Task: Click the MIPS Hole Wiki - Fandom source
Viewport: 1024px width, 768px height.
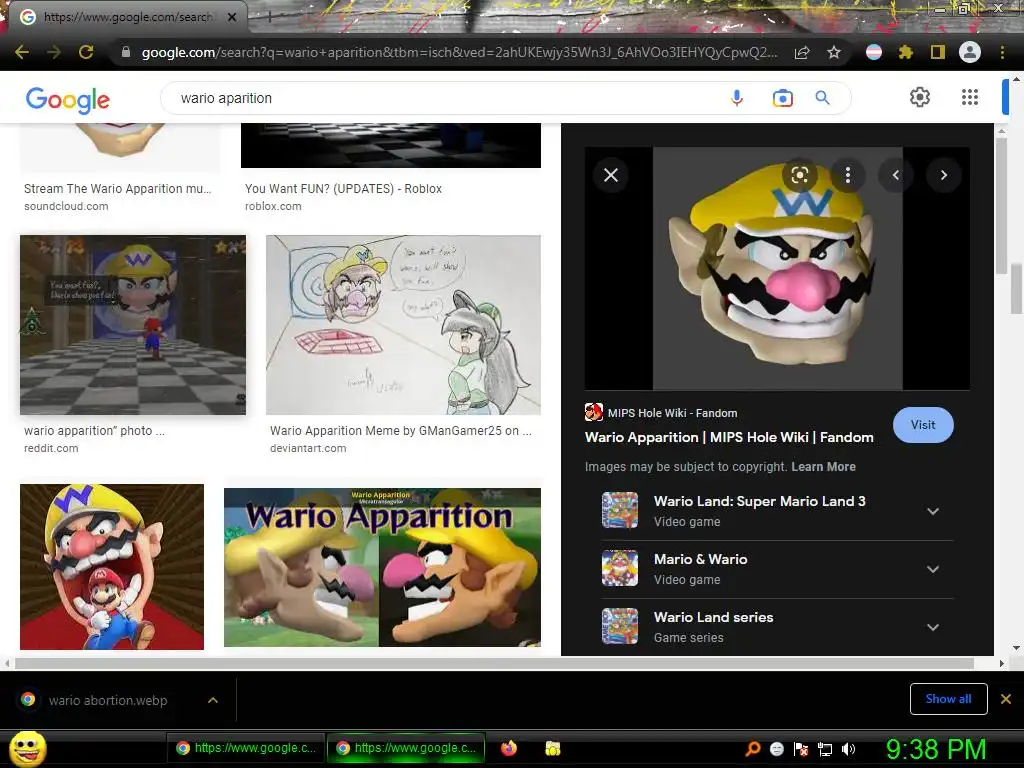Action: coord(661,413)
